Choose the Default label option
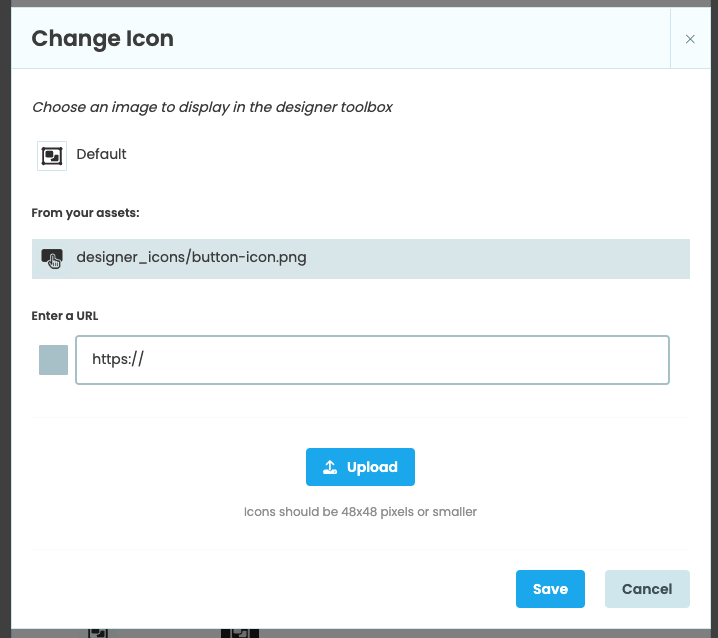 [101, 154]
